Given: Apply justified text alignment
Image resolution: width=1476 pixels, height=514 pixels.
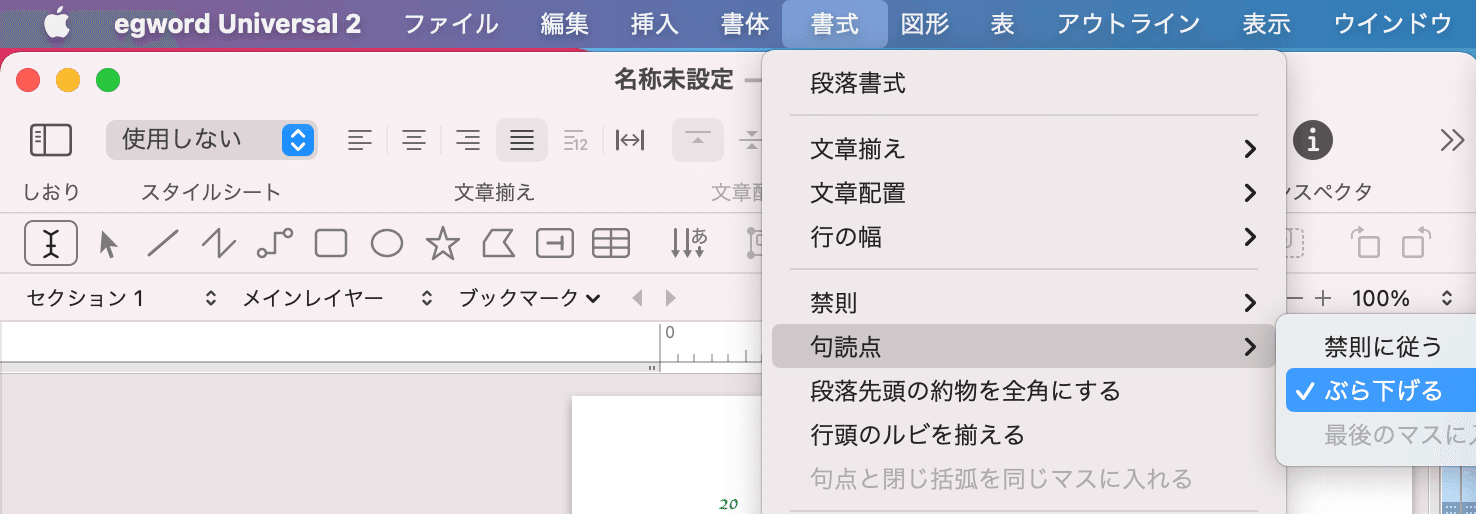Looking at the screenshot, I should click(521, 140).
